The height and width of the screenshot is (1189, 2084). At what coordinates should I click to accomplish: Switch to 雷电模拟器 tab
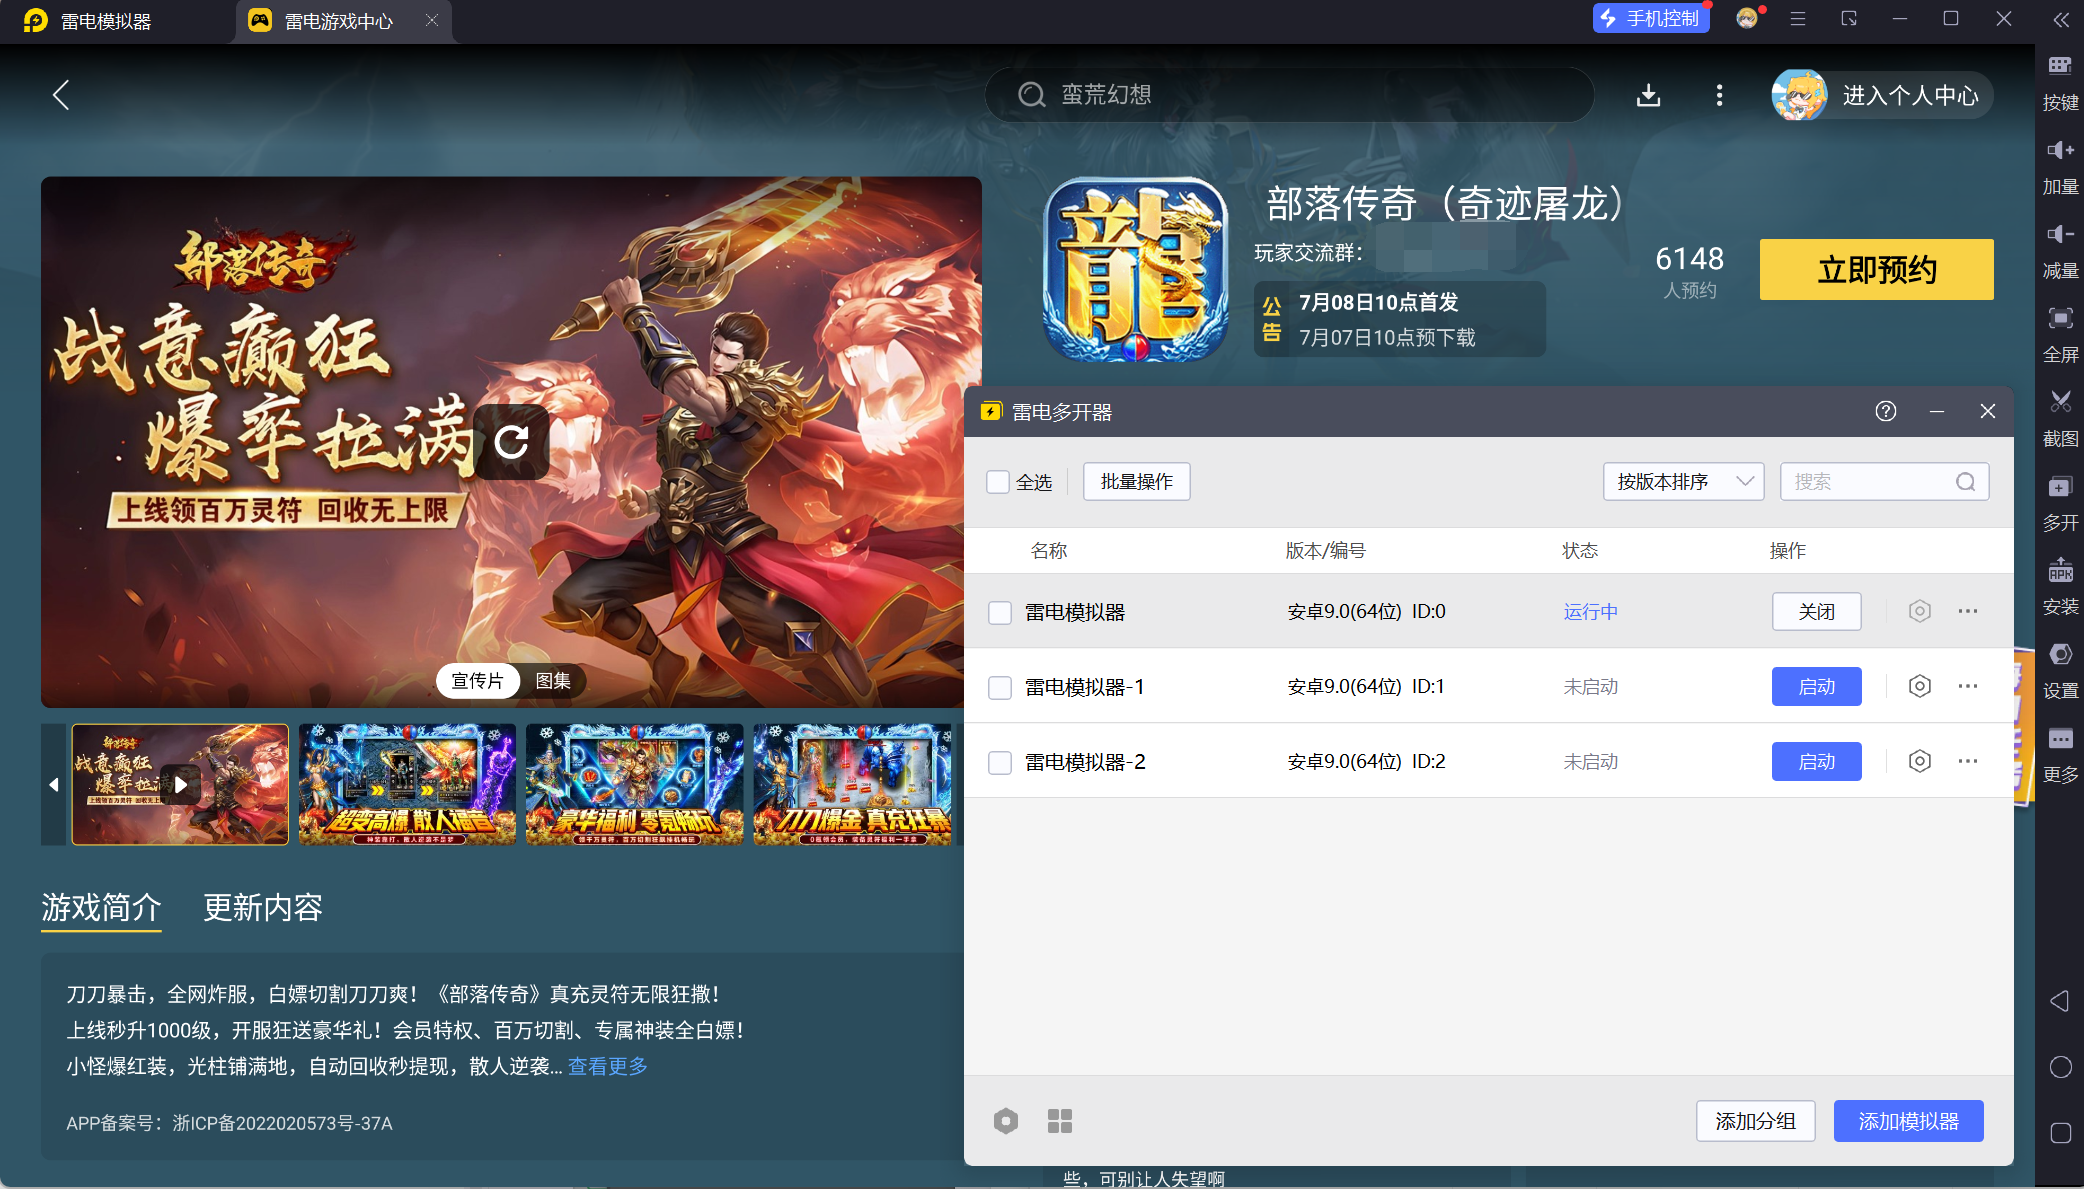tap(106, 21)
